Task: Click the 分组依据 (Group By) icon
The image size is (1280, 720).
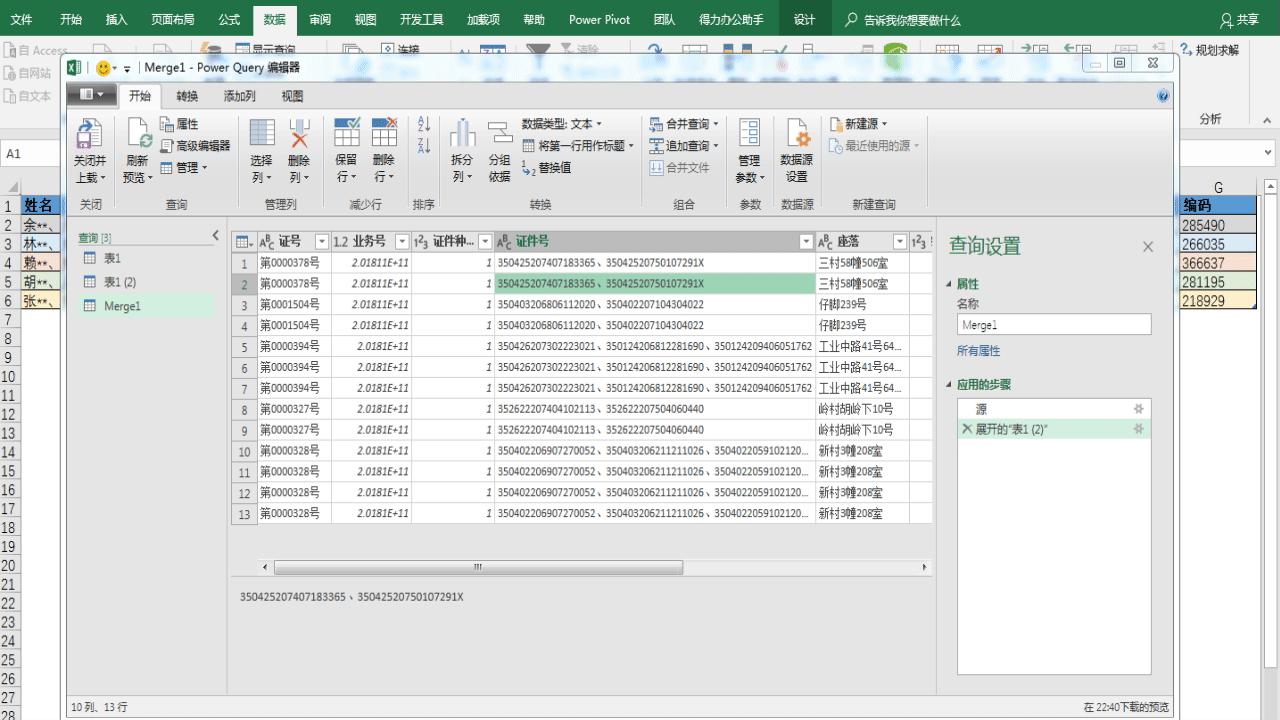Action: (x=499, y=135)
